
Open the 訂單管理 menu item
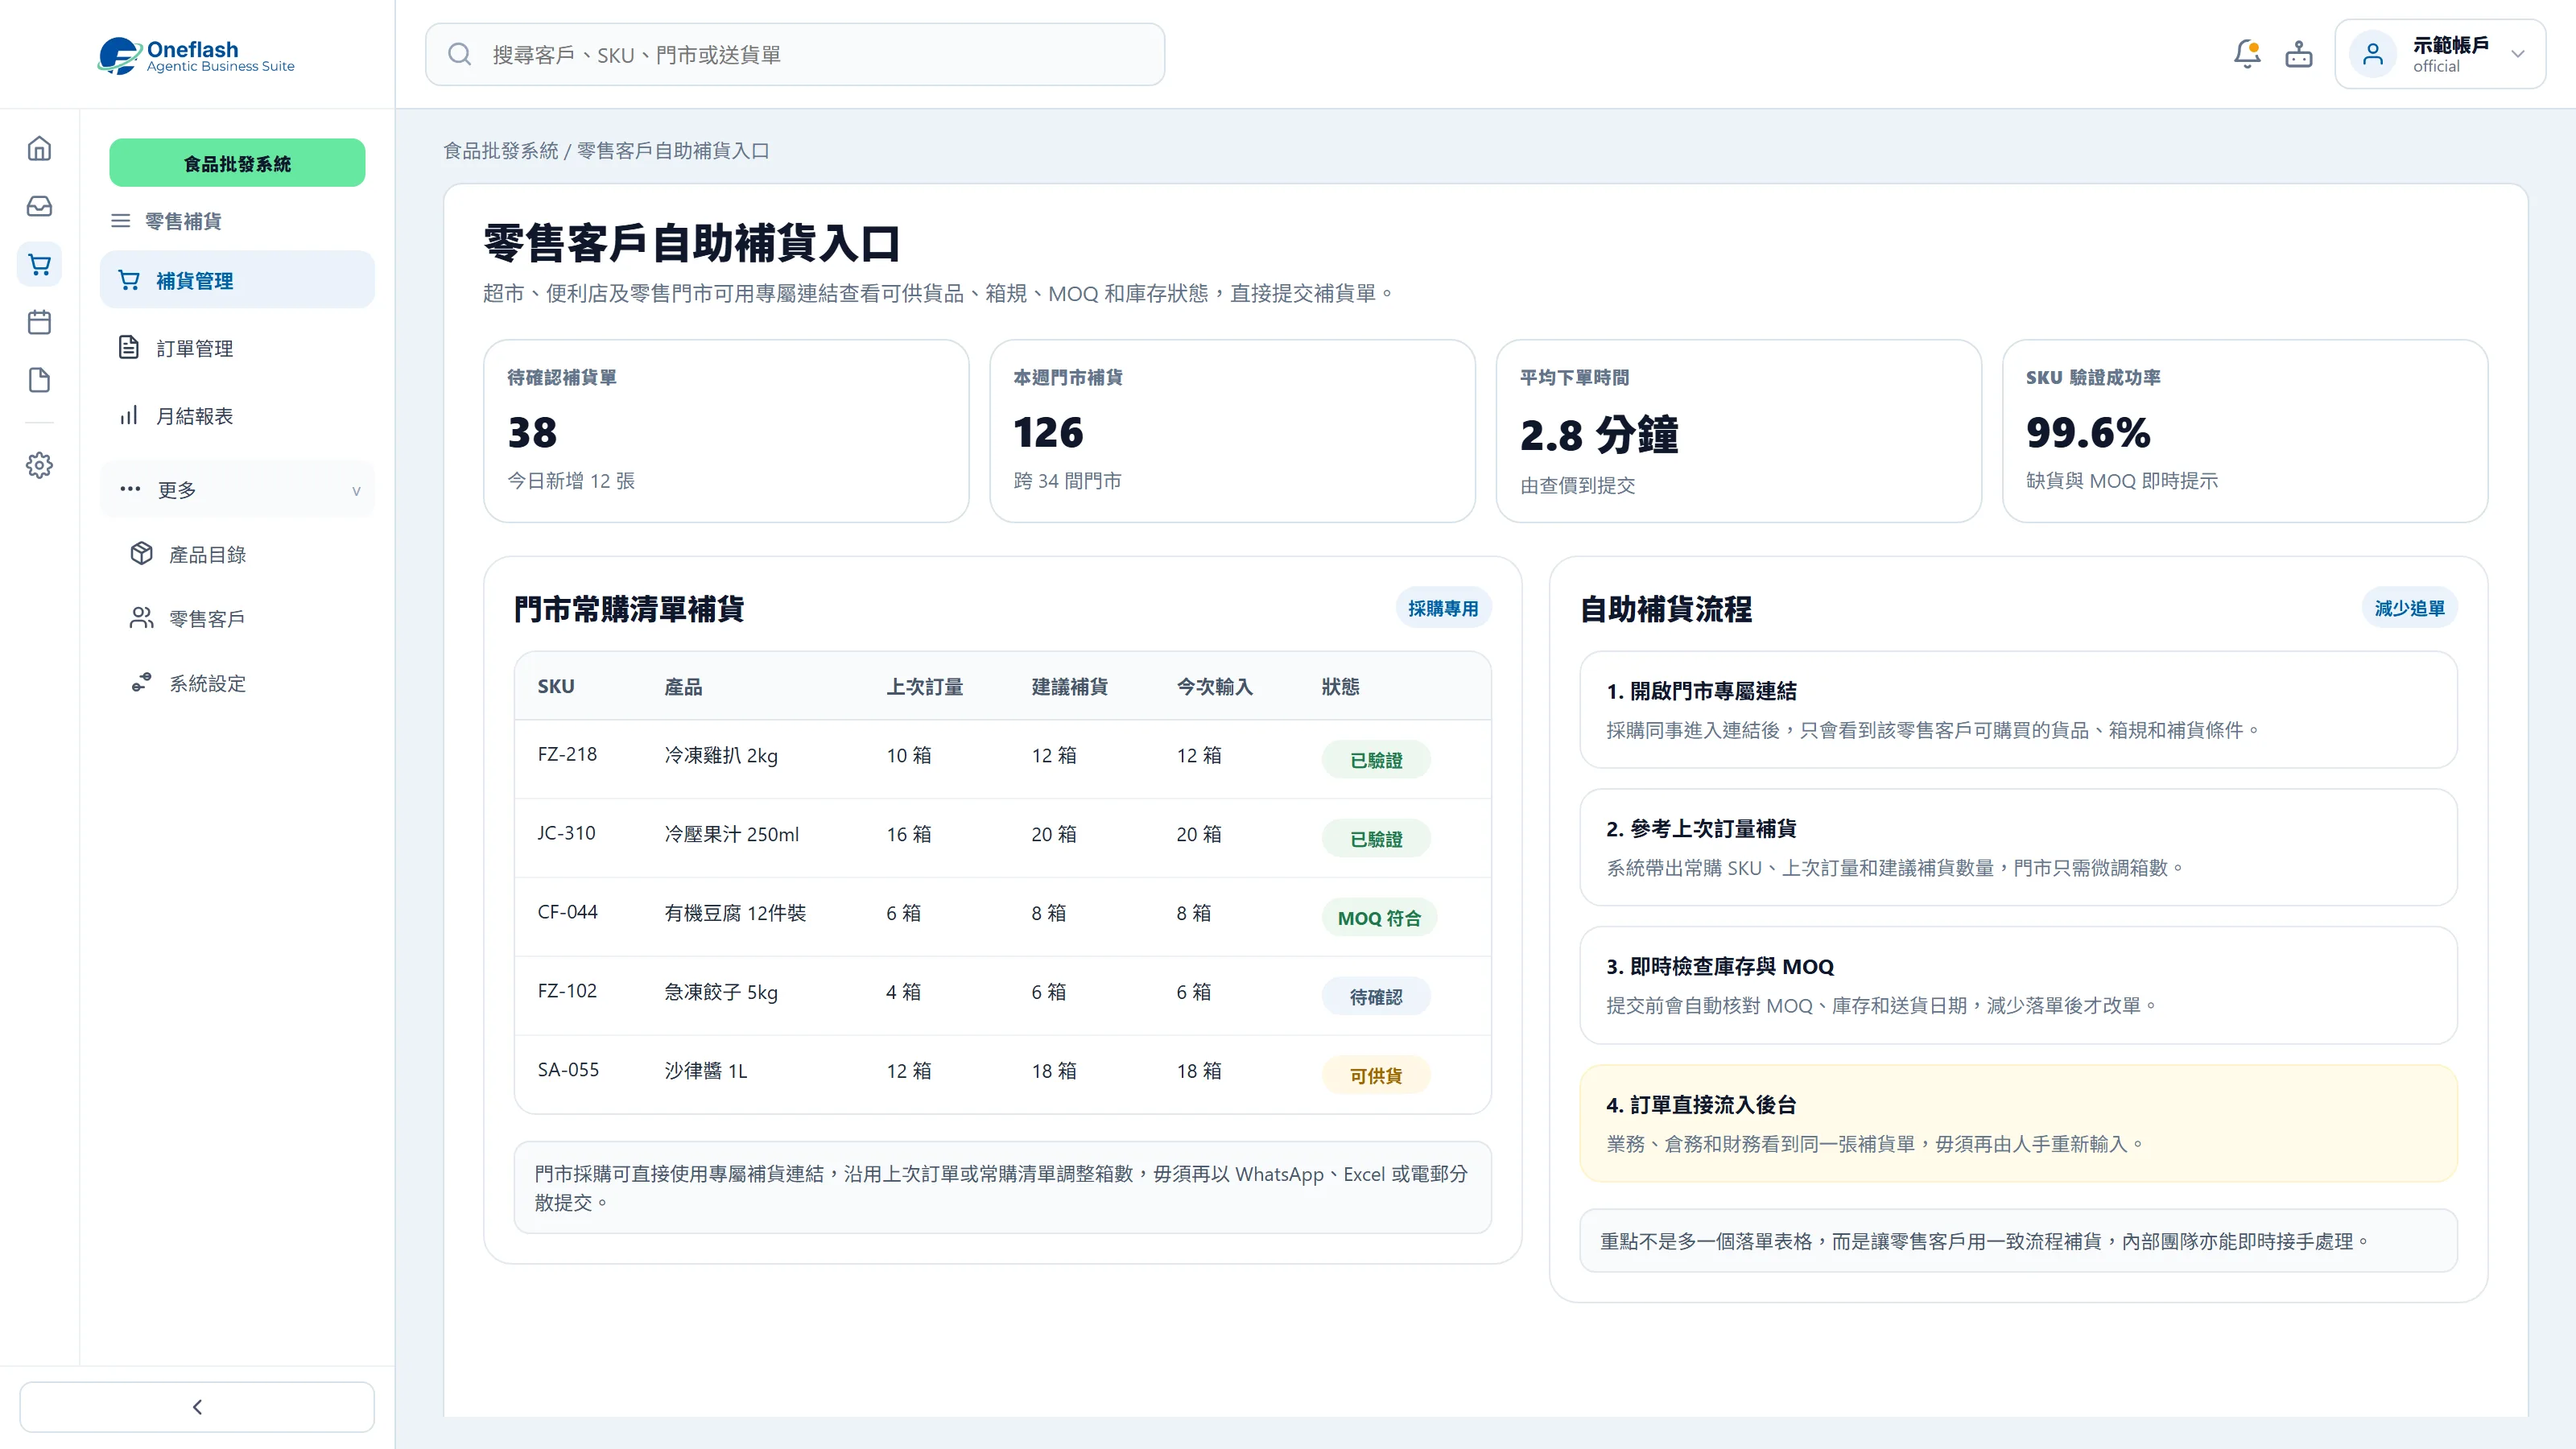(x=237, y=348)
